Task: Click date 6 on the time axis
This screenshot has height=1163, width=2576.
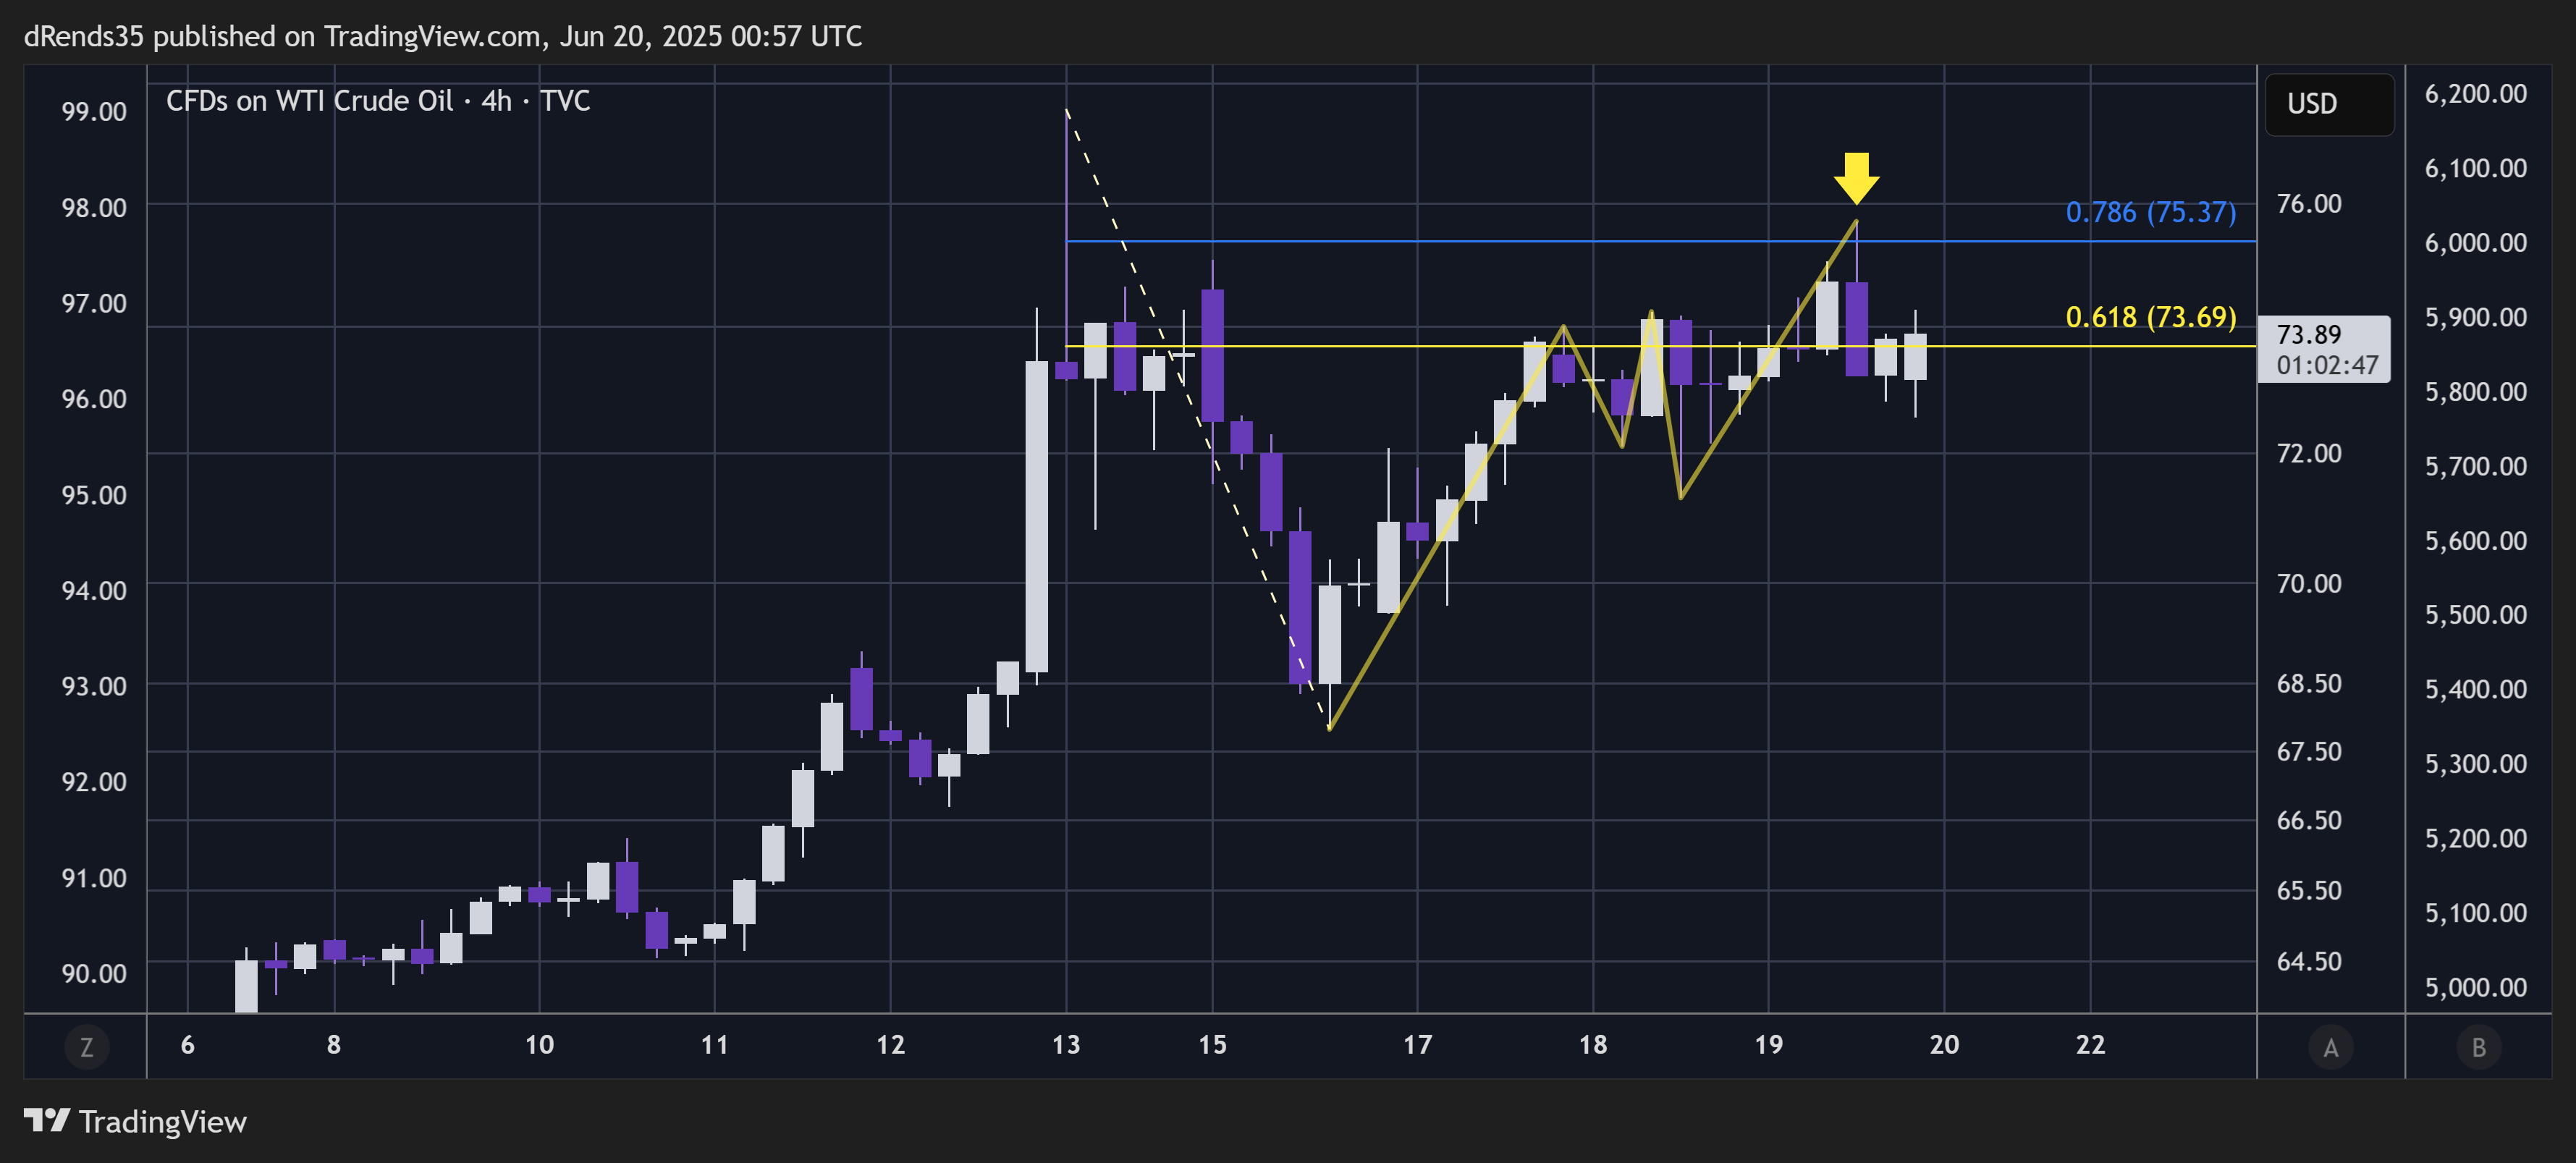Action: pos(188,1045)
